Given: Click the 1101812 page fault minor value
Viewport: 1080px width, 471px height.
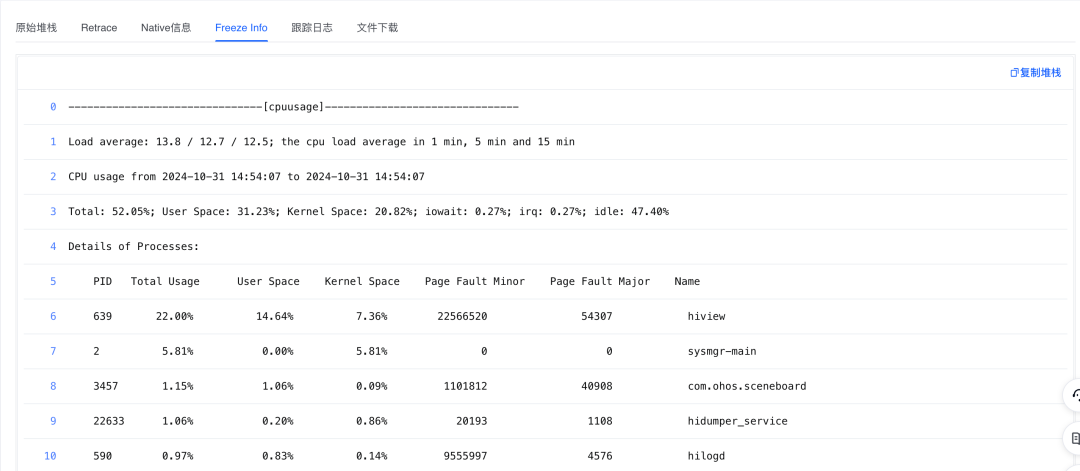Looking at the screenshot, I should 466,386.
